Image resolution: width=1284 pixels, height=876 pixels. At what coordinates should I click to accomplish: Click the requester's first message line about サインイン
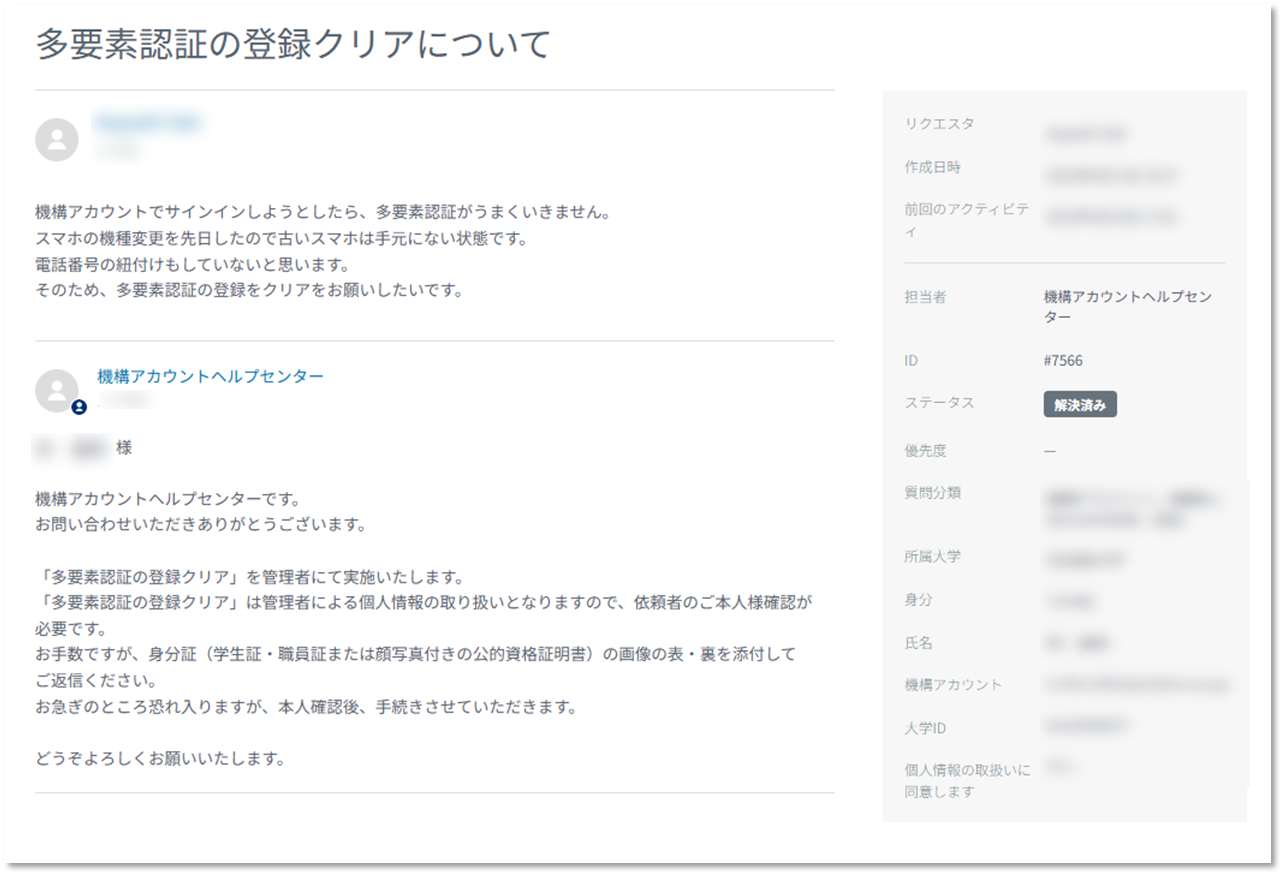click(321, 213)
